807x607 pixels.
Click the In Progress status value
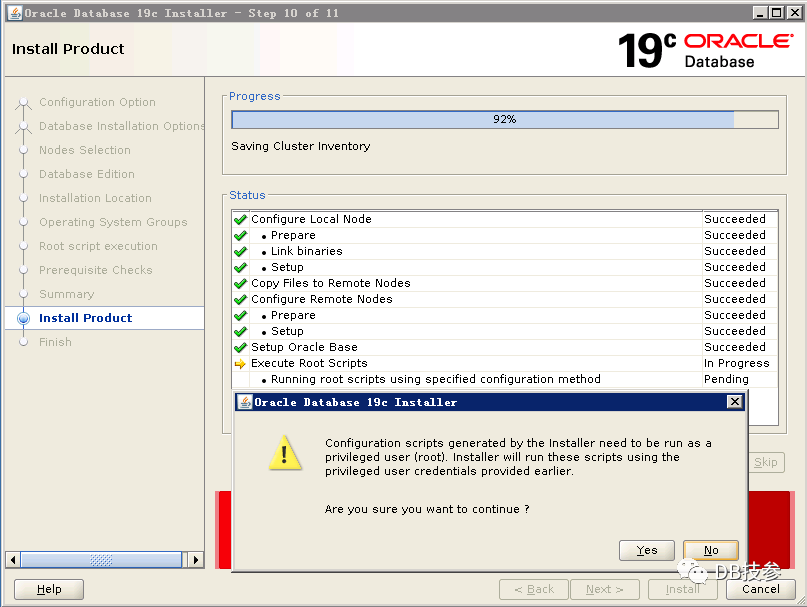click(736, 363)
